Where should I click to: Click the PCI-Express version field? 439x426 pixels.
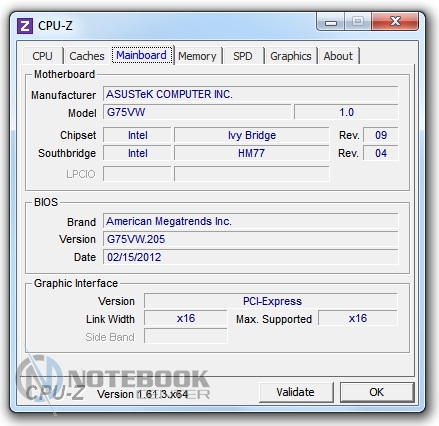[271, 301]
